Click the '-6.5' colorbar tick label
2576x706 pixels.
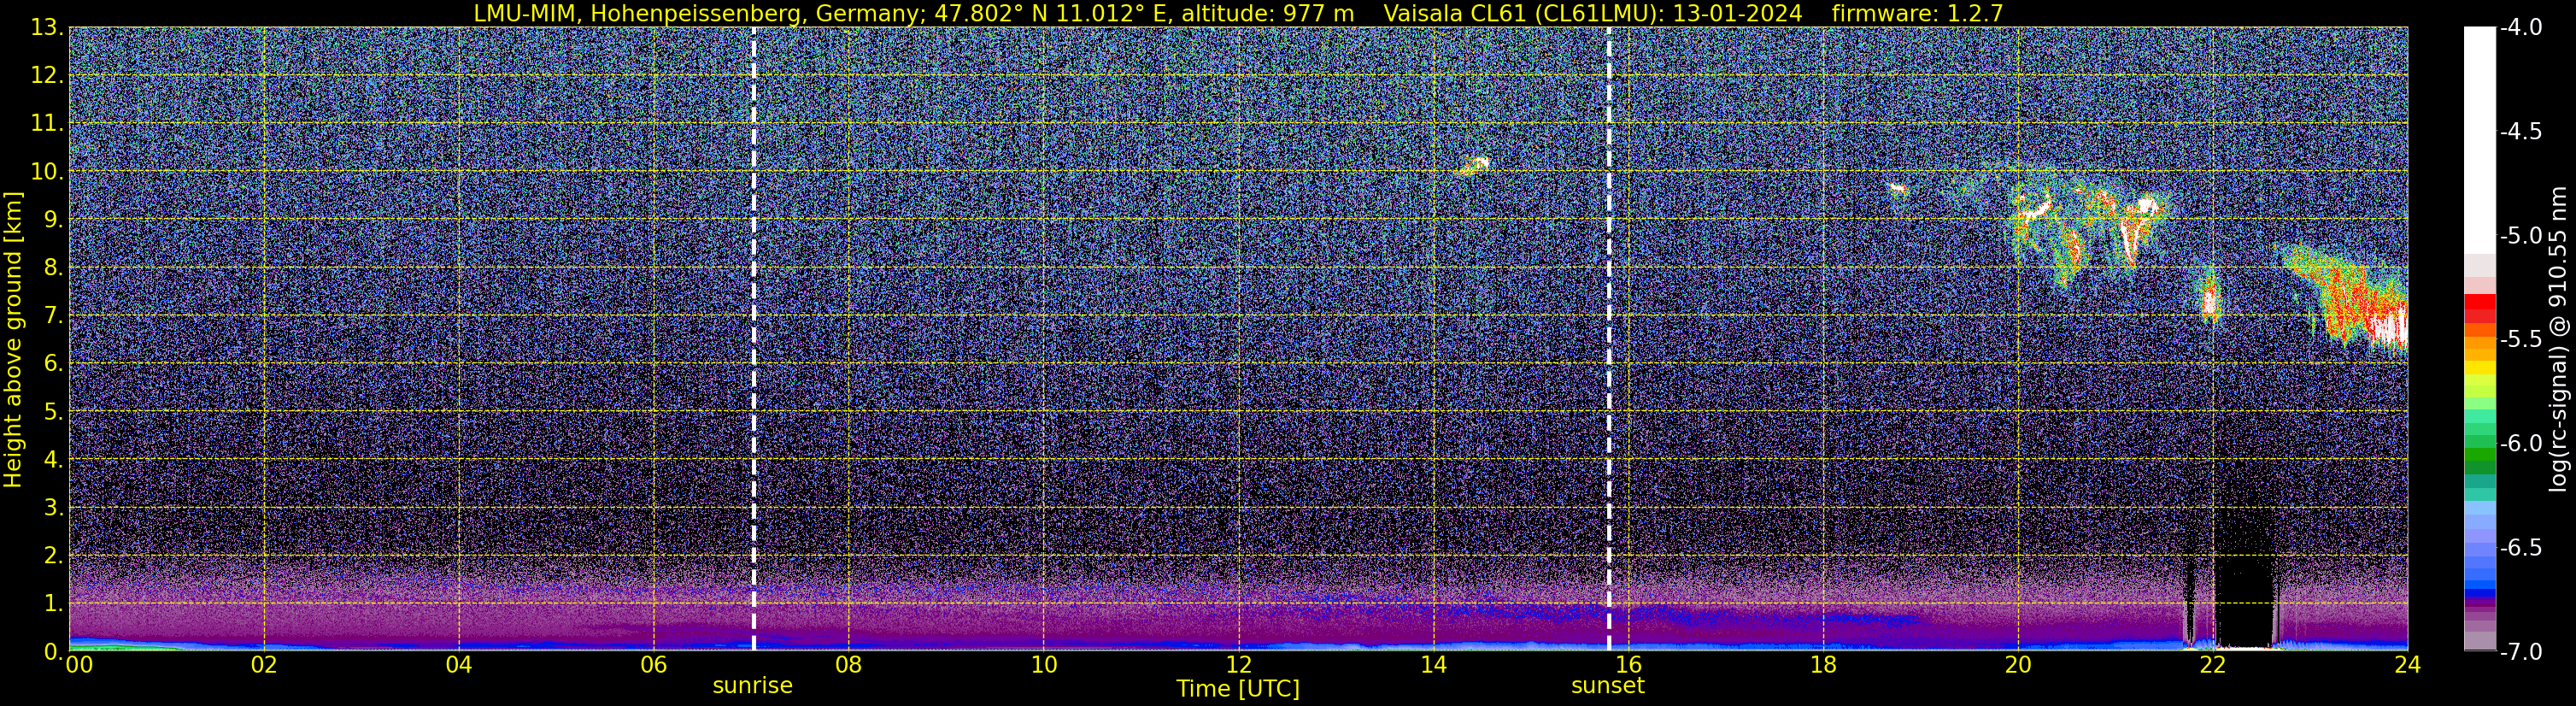pyautogui.click(x=2520, y=548)
